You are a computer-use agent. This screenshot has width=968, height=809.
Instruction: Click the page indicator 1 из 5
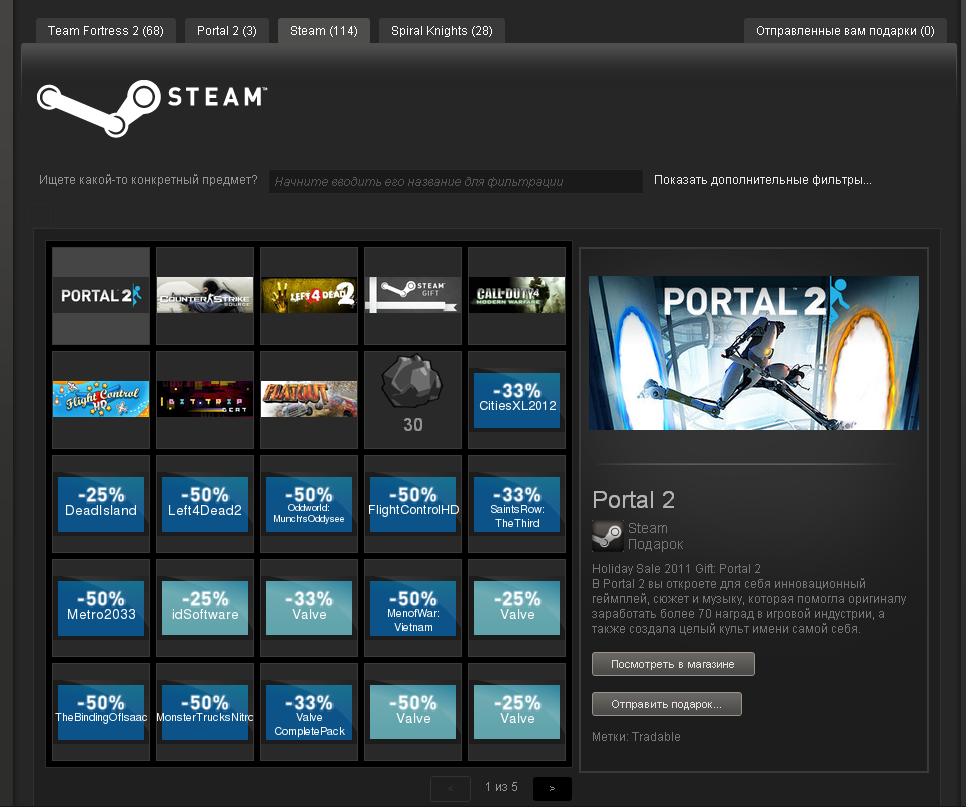pos(501,787)
